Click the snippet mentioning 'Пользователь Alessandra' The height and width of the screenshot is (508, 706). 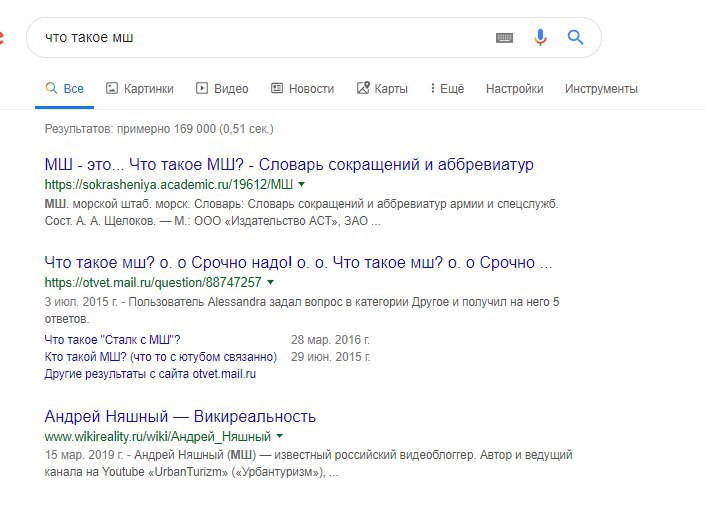point(302,310)
